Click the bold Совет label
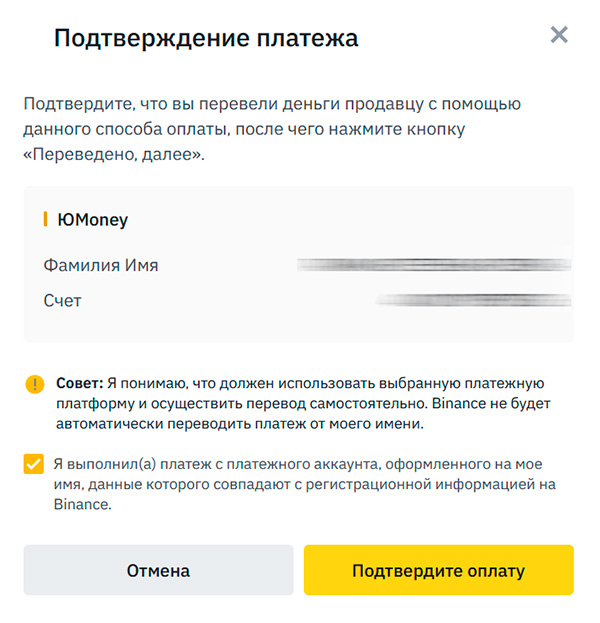This screenshot has height=623, width=600. click(79, 383)
